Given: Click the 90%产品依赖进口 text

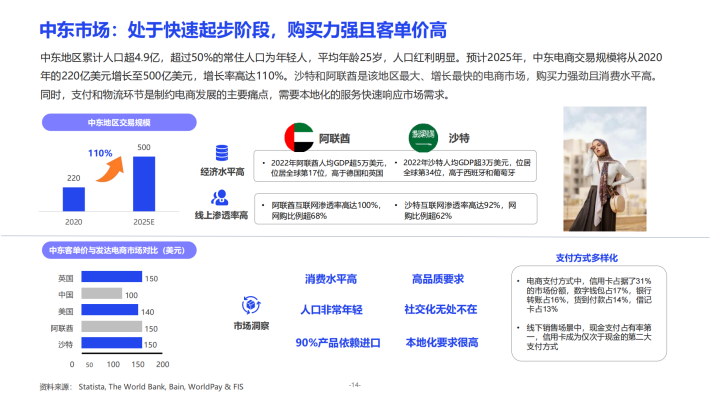Looking at the screenshot, I should pos(338,343).
